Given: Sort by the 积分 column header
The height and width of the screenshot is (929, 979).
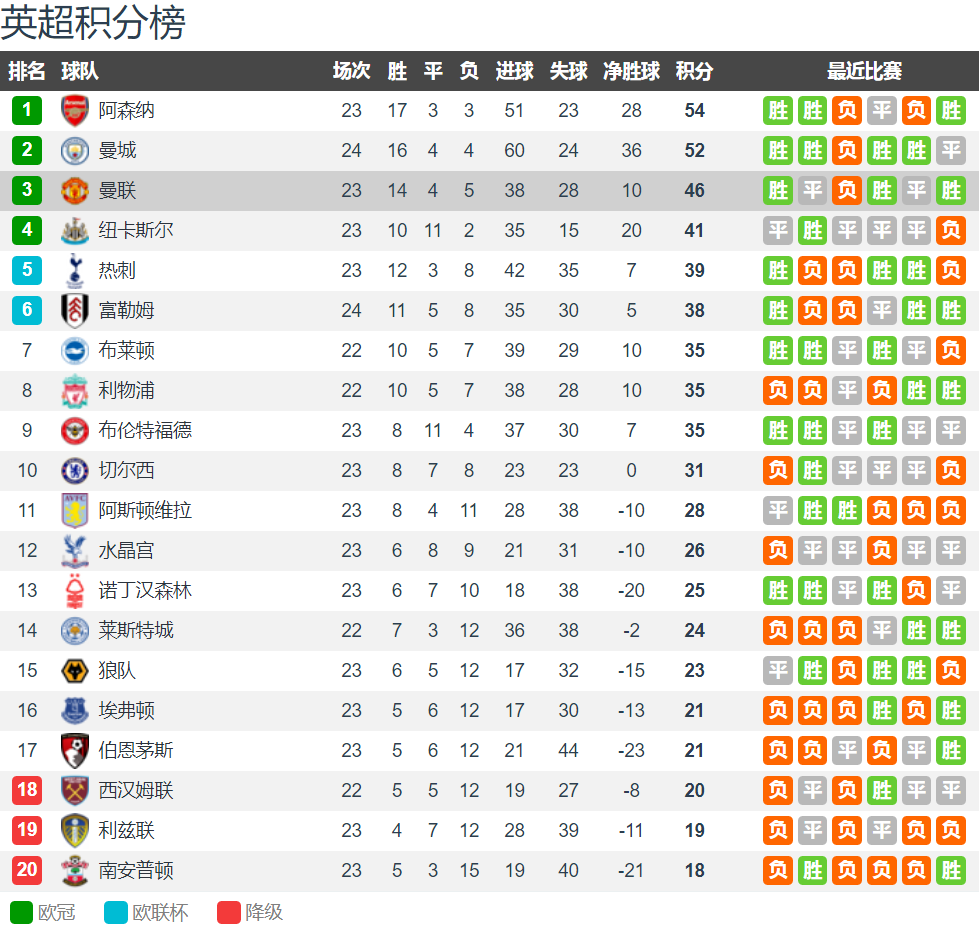Looking at the screenshot, I should point(694,71).
